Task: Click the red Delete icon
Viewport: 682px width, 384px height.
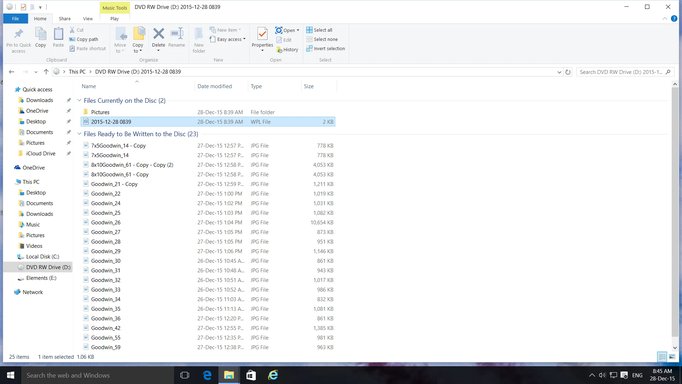Action: tap(158, 34)
